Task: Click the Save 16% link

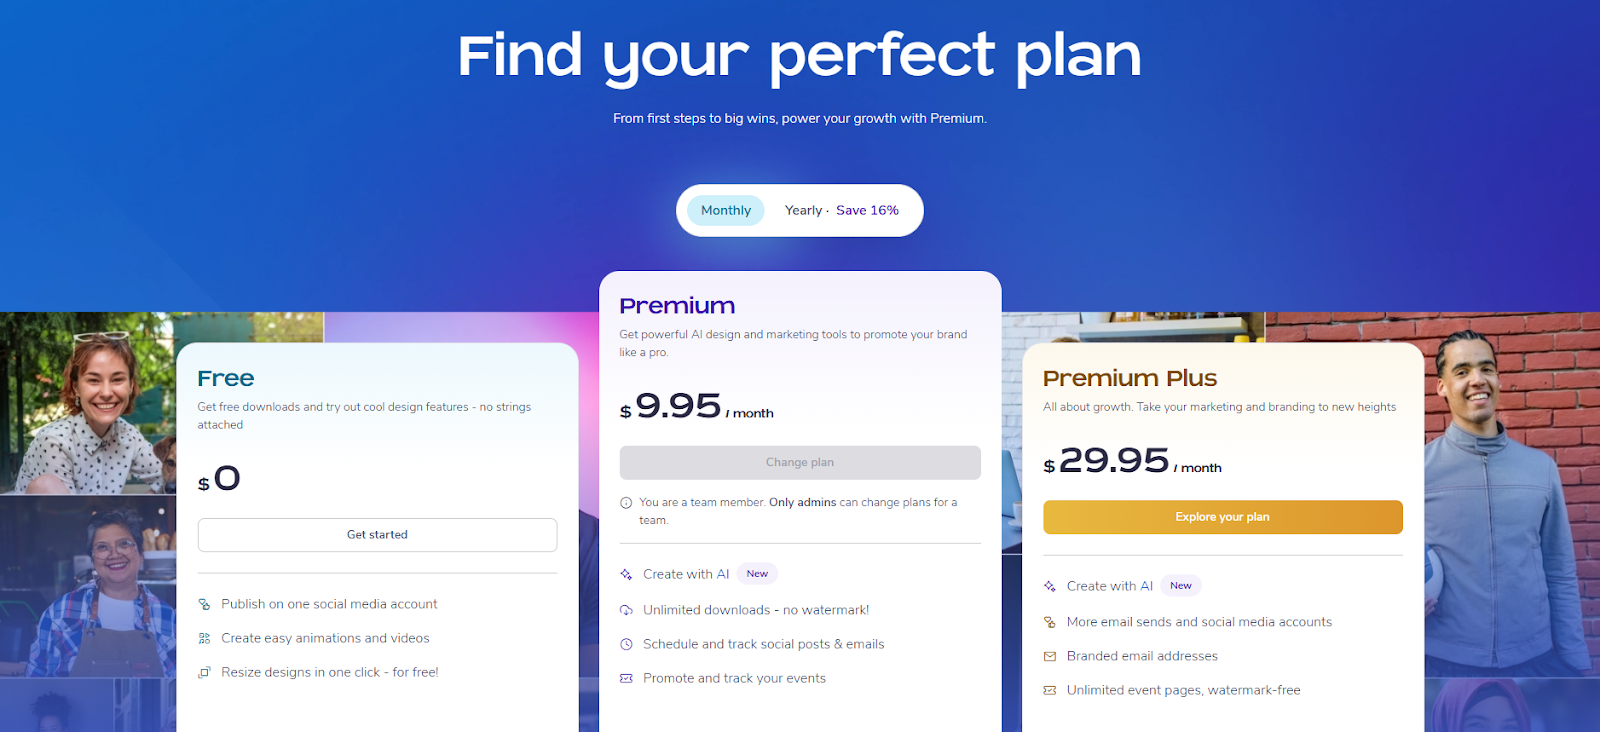Action: pyautogui.click(x=867, y=210)
